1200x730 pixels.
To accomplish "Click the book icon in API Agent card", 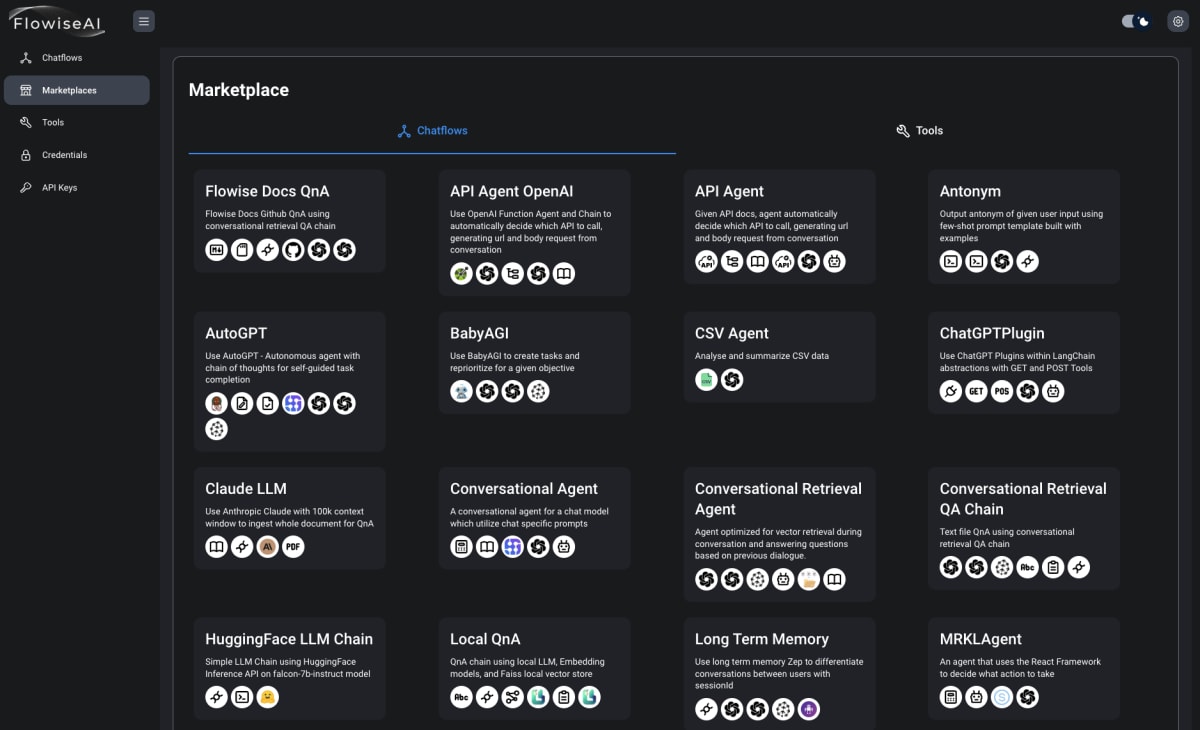I will tap(757, 262).
